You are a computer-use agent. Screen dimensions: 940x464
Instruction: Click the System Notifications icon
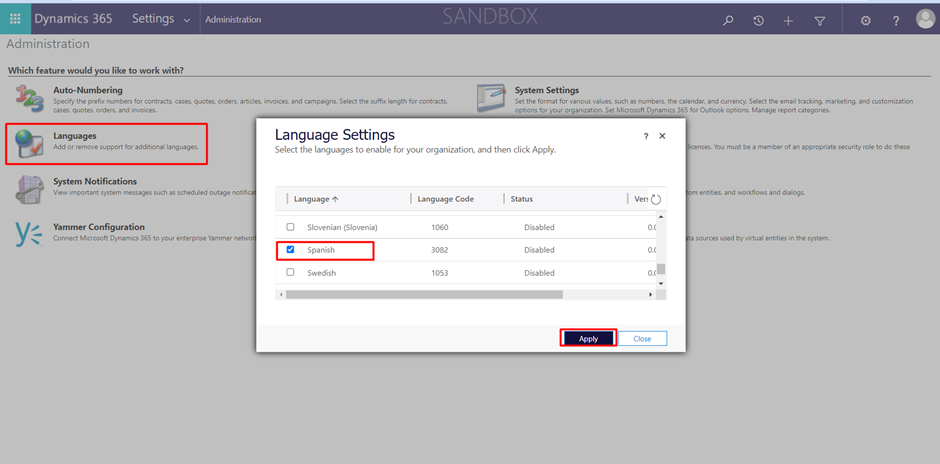click(x=29, y=189)
